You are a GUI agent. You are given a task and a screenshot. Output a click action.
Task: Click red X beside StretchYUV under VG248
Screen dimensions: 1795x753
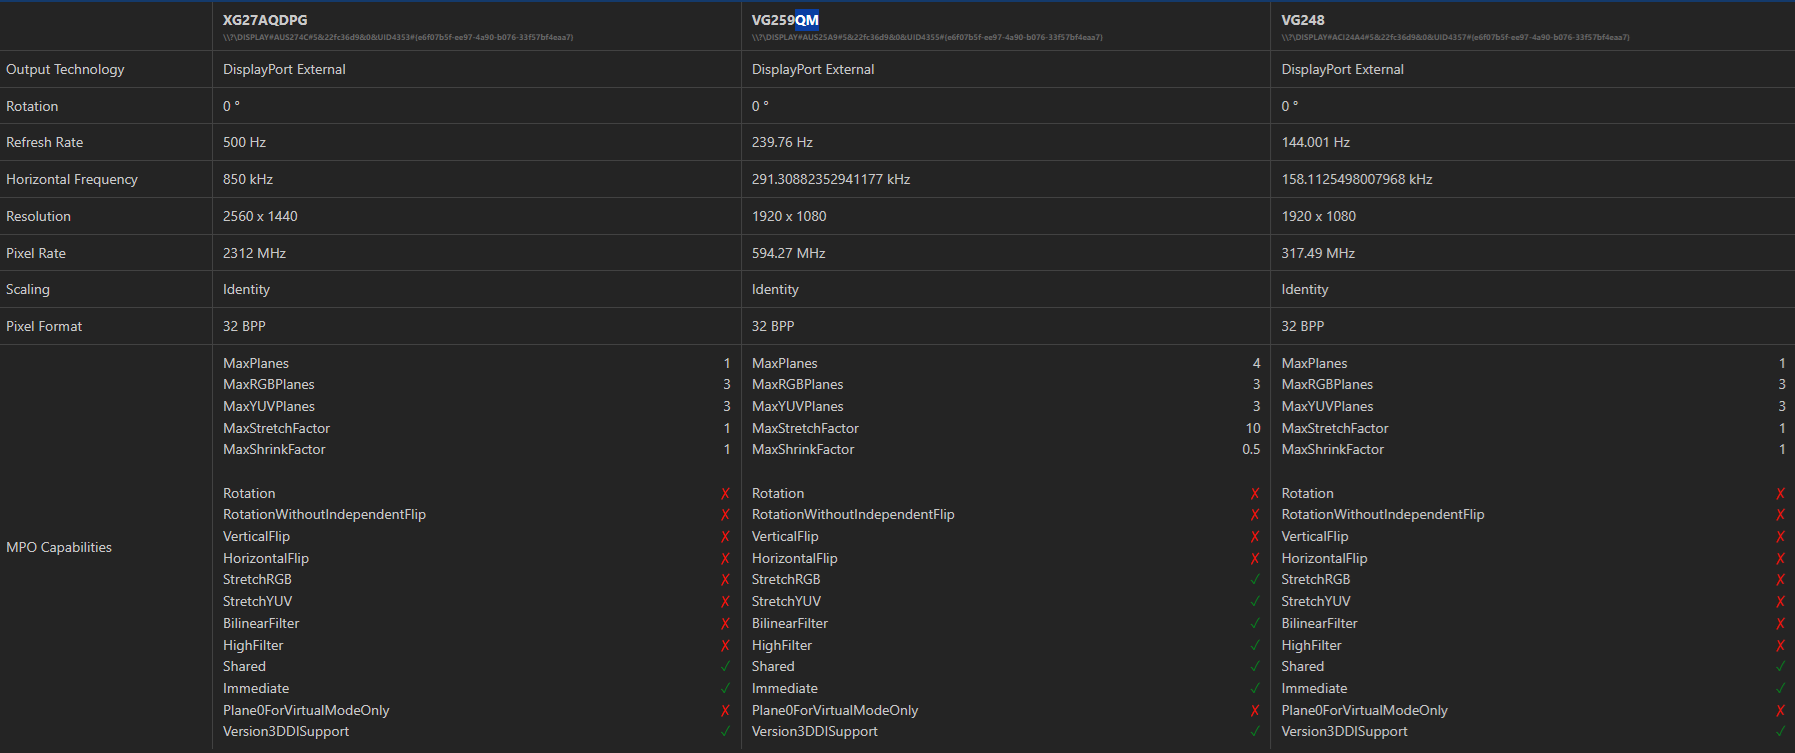coord(1780,602)
